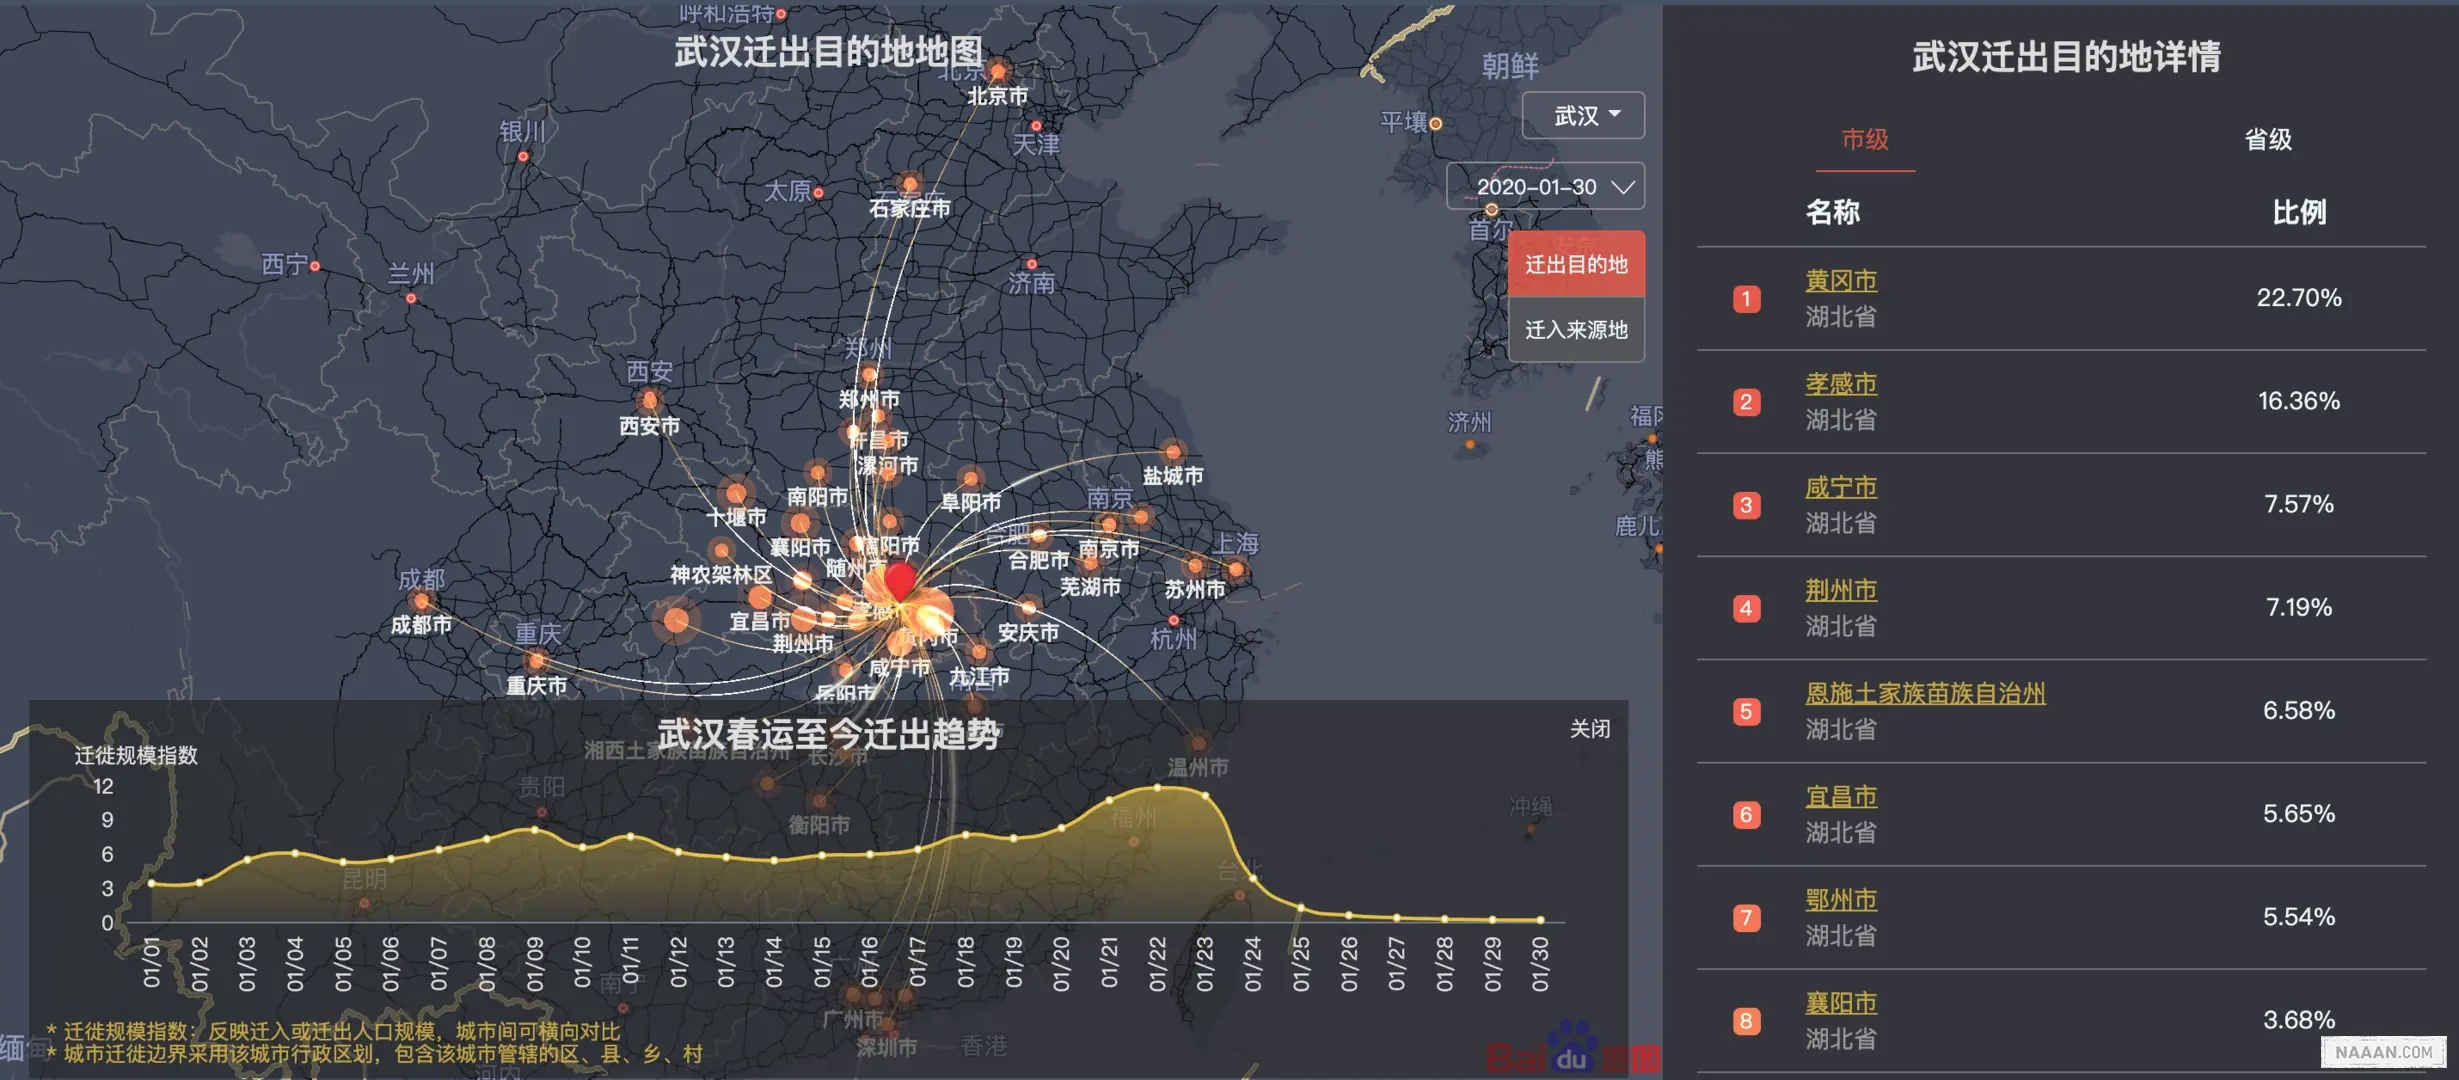
Task: Click the 北京市 map marker
Action: tap(998, 71)
